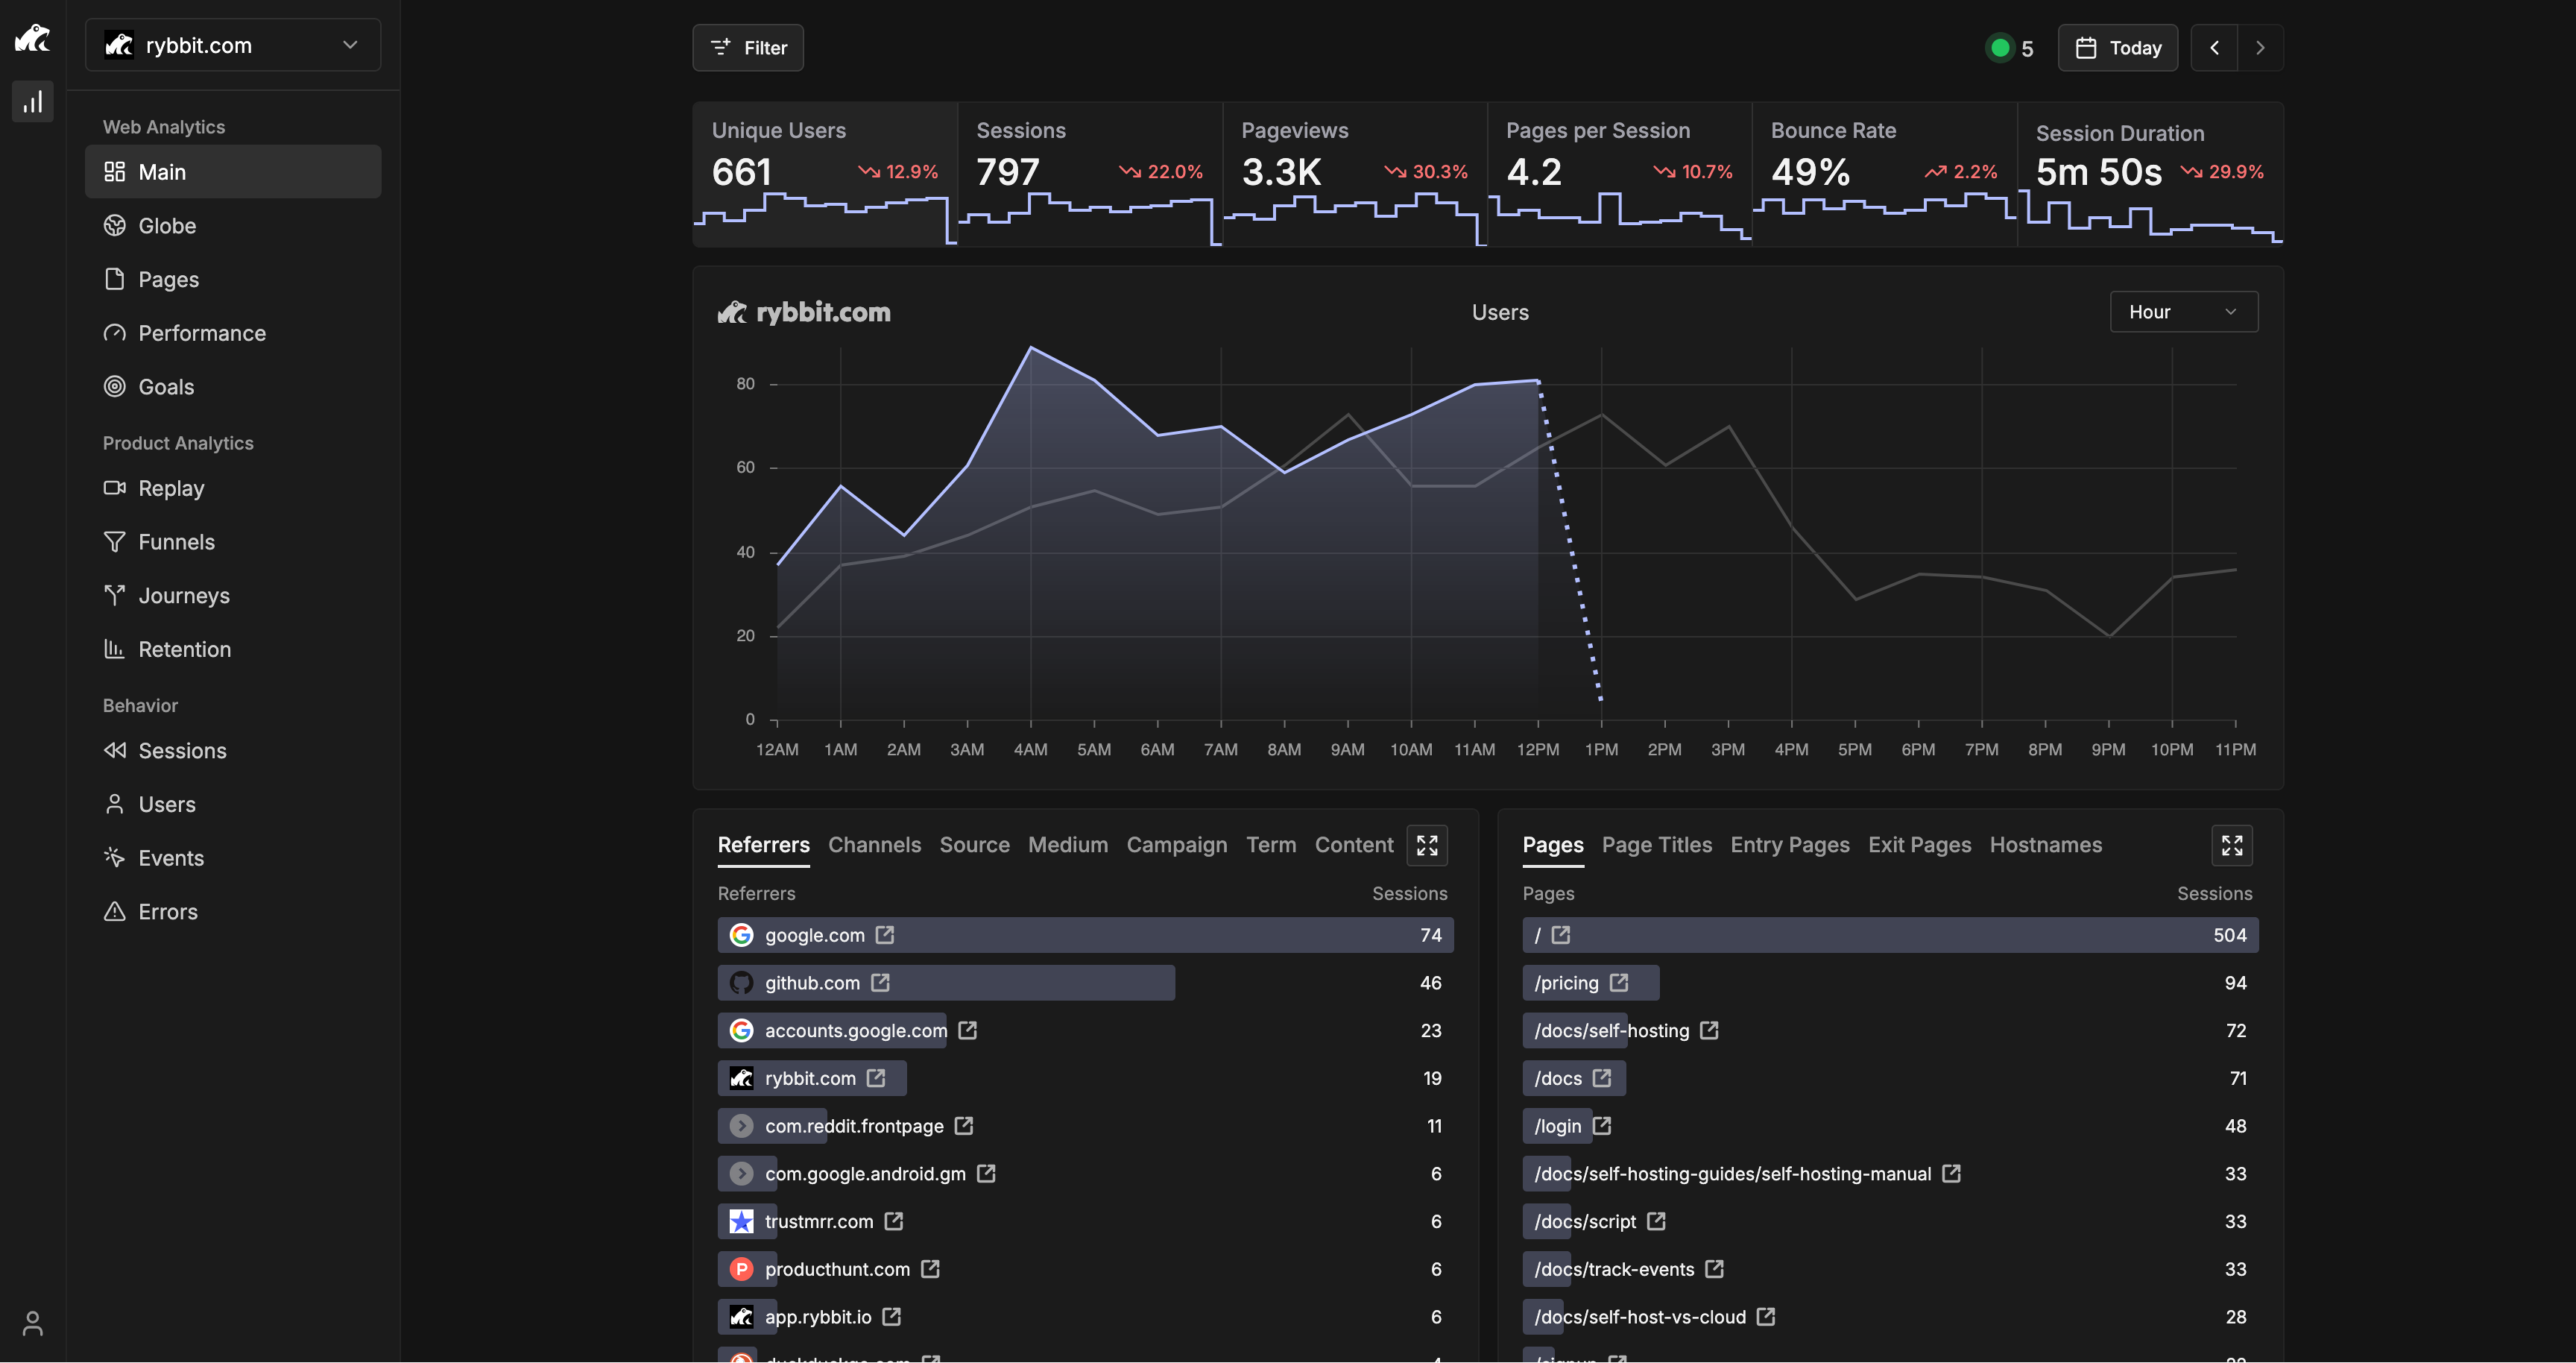
Task: Open the google.com referrer's external link icon
Action: (885, 935)
